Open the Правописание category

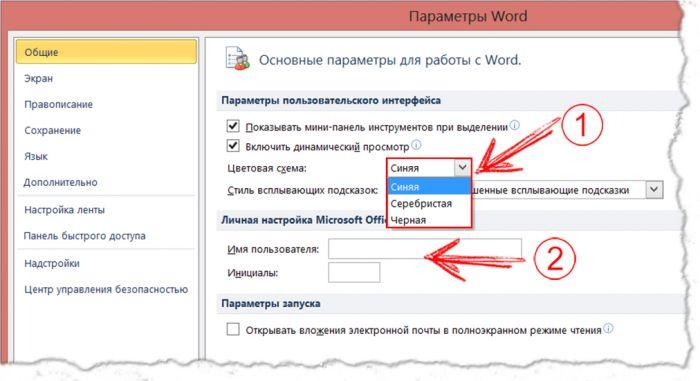click(x=58, y=105)
